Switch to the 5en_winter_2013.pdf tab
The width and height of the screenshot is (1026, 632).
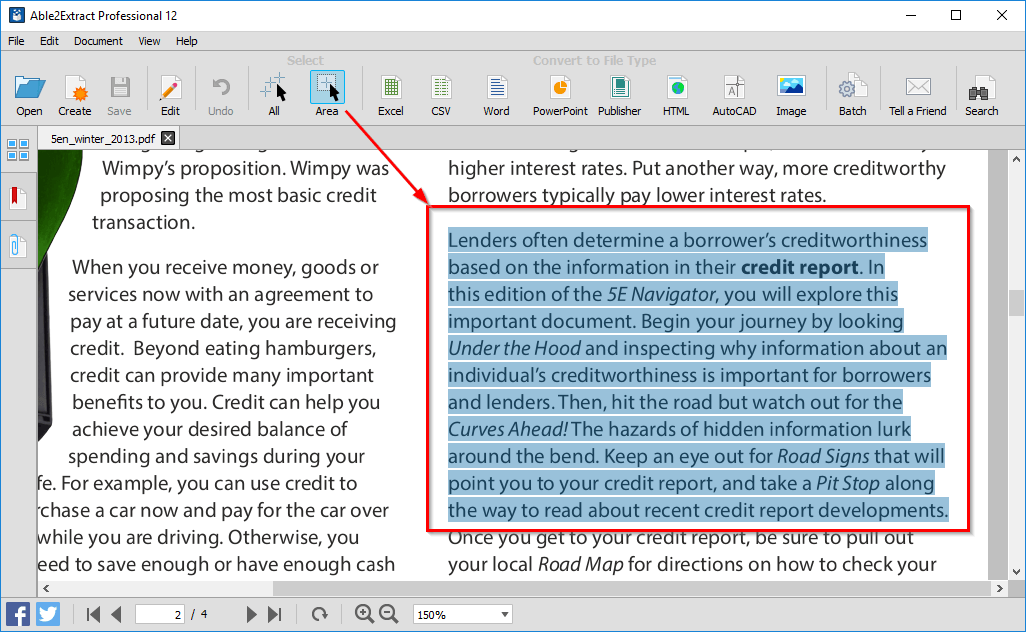[x=103, y=139]
